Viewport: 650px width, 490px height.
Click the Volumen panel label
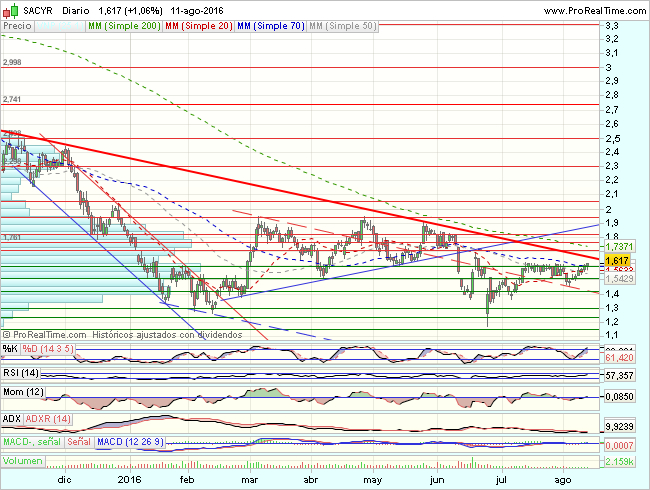click(x=23, y=461)
